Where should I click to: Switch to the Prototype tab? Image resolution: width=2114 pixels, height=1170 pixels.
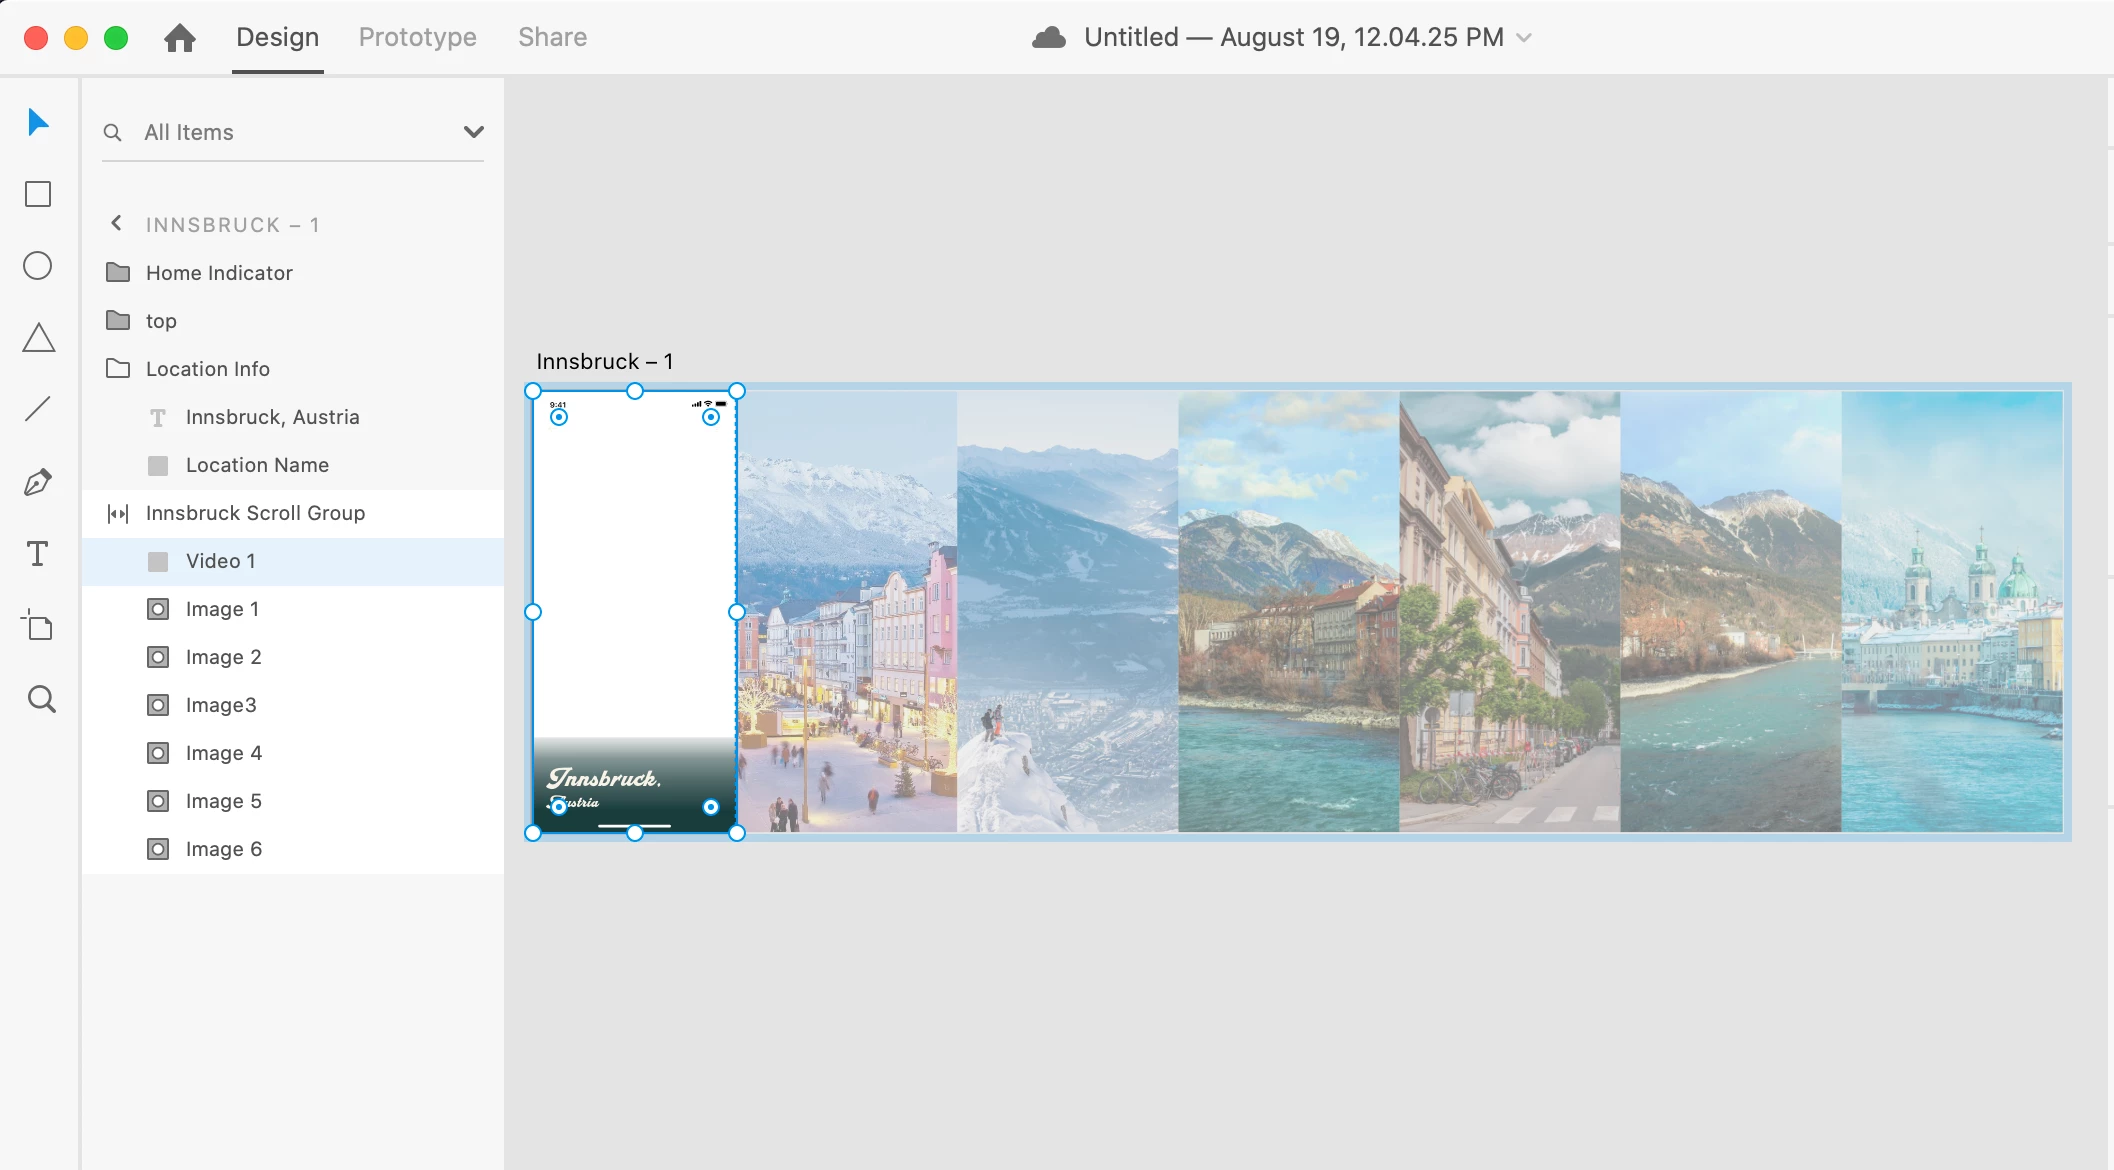tap(417, 38)
